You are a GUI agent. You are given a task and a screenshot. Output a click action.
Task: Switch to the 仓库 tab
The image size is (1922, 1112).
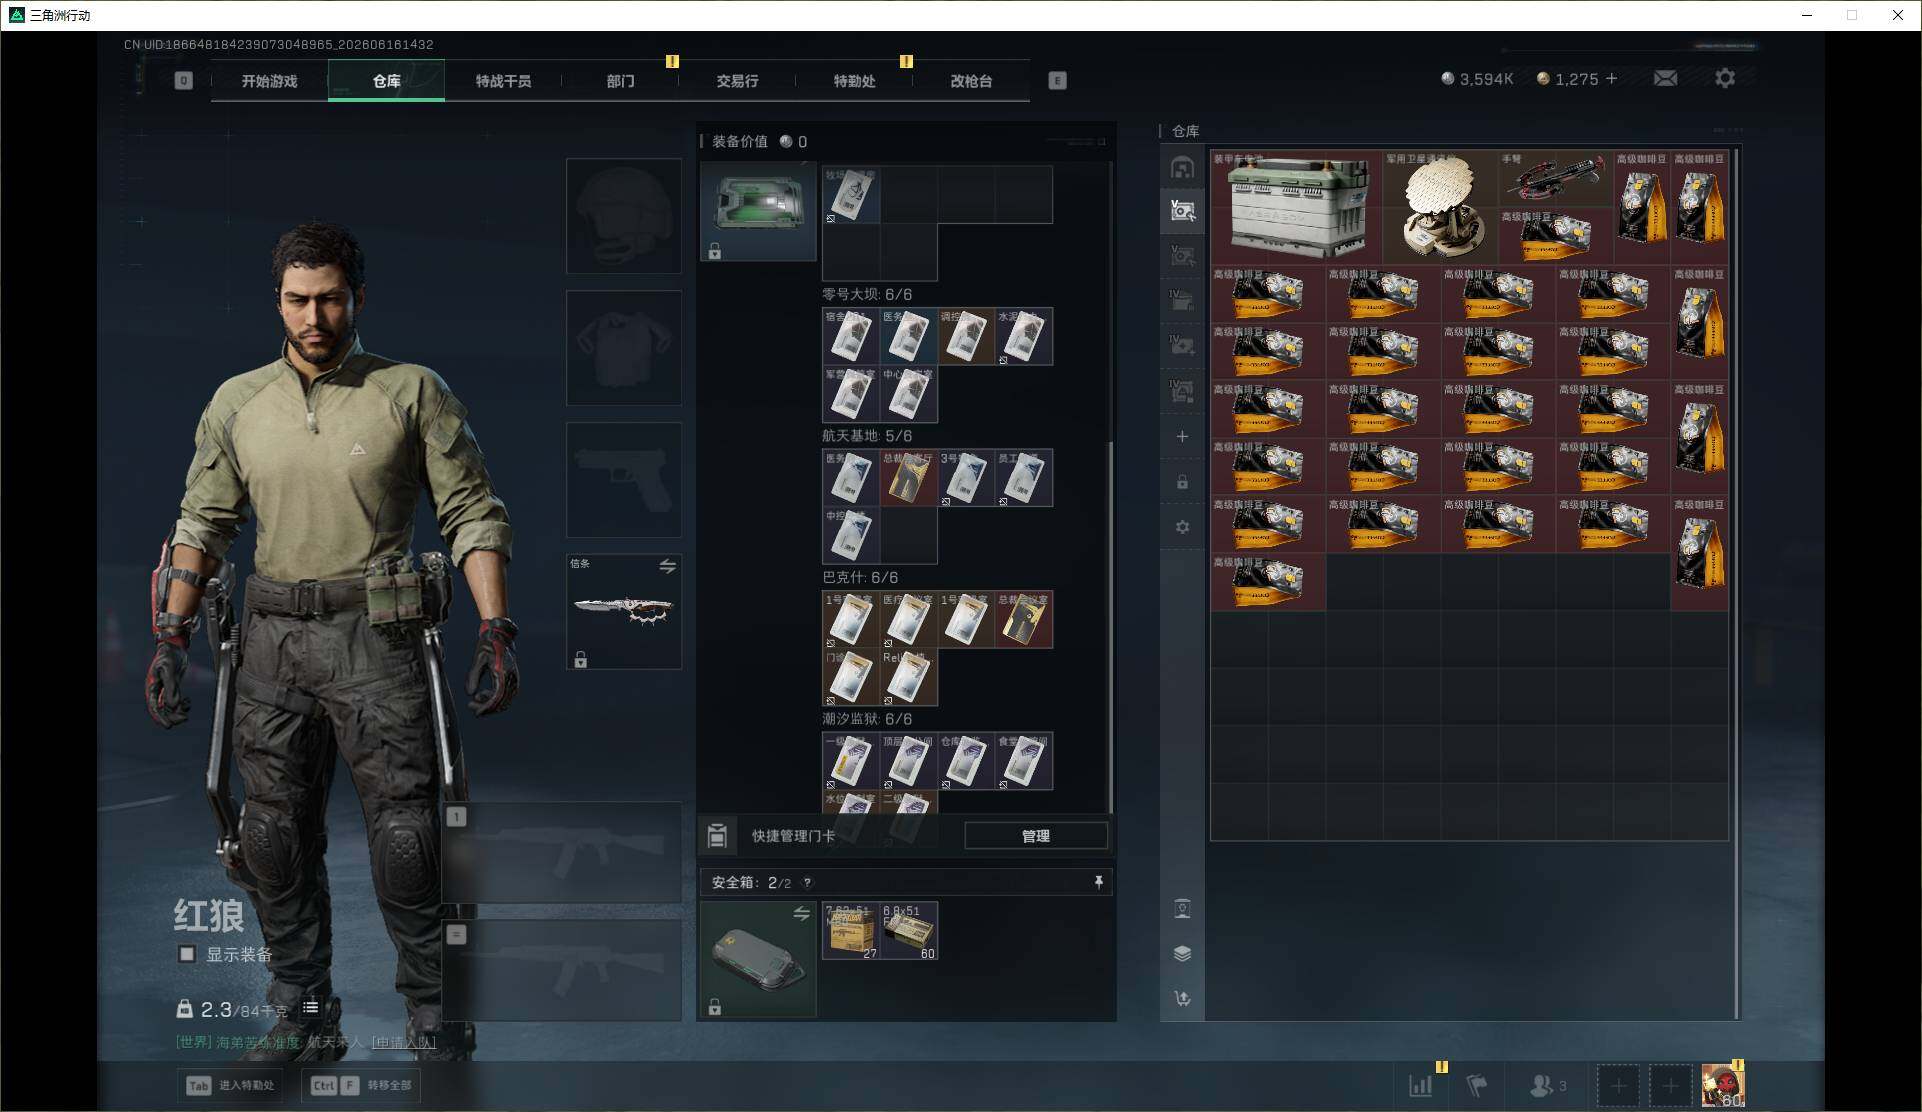[x=386, y=81]
